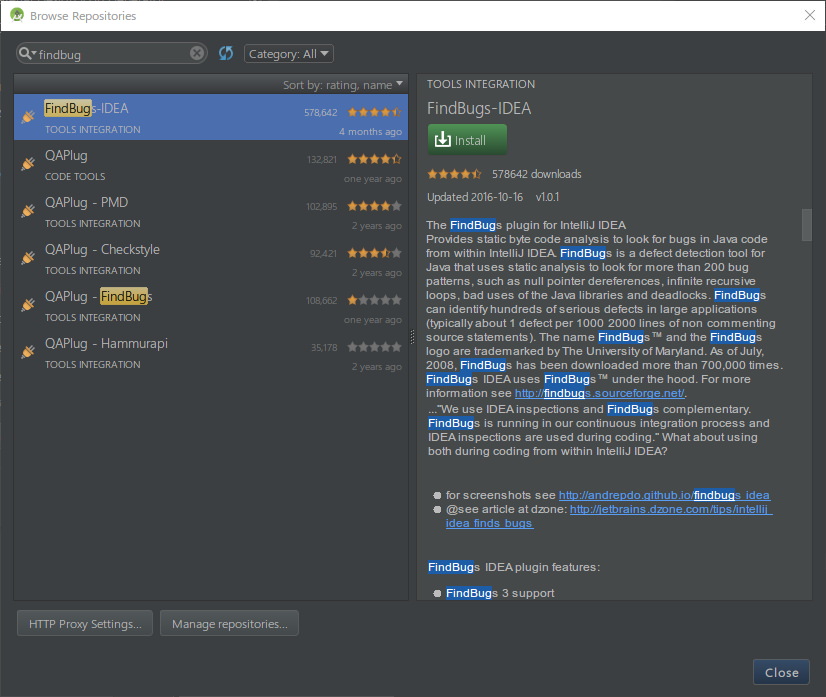
Task: Click the 578,642 download count in list
Action: [320, 112]
